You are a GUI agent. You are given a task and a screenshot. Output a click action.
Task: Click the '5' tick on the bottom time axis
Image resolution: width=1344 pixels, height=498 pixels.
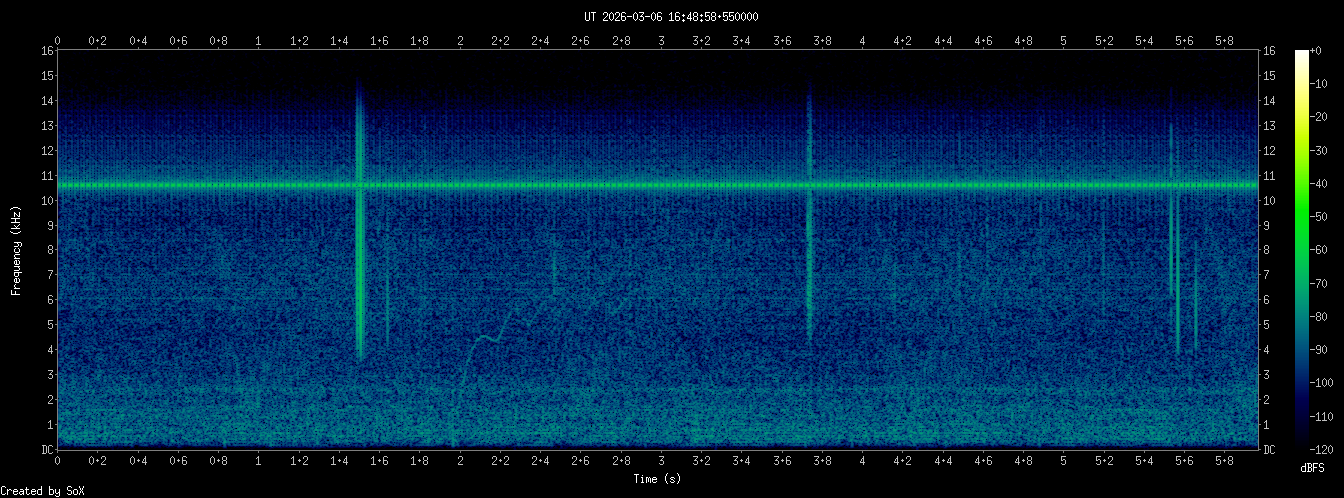click(1064, 460)
